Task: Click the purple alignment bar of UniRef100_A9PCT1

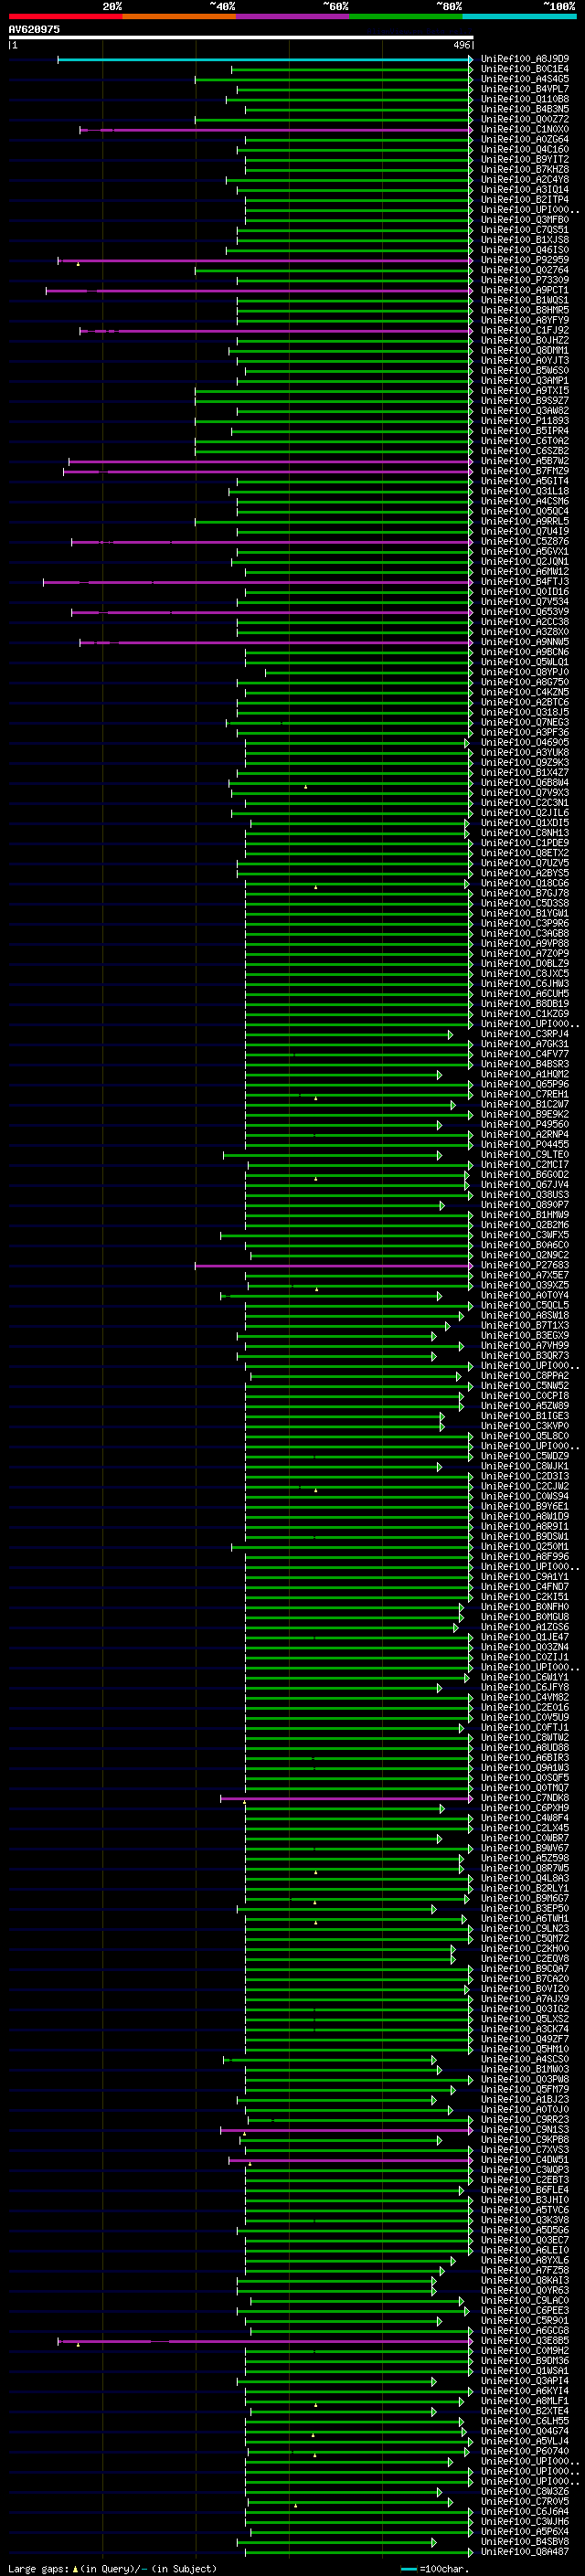Action: point(259,291)
